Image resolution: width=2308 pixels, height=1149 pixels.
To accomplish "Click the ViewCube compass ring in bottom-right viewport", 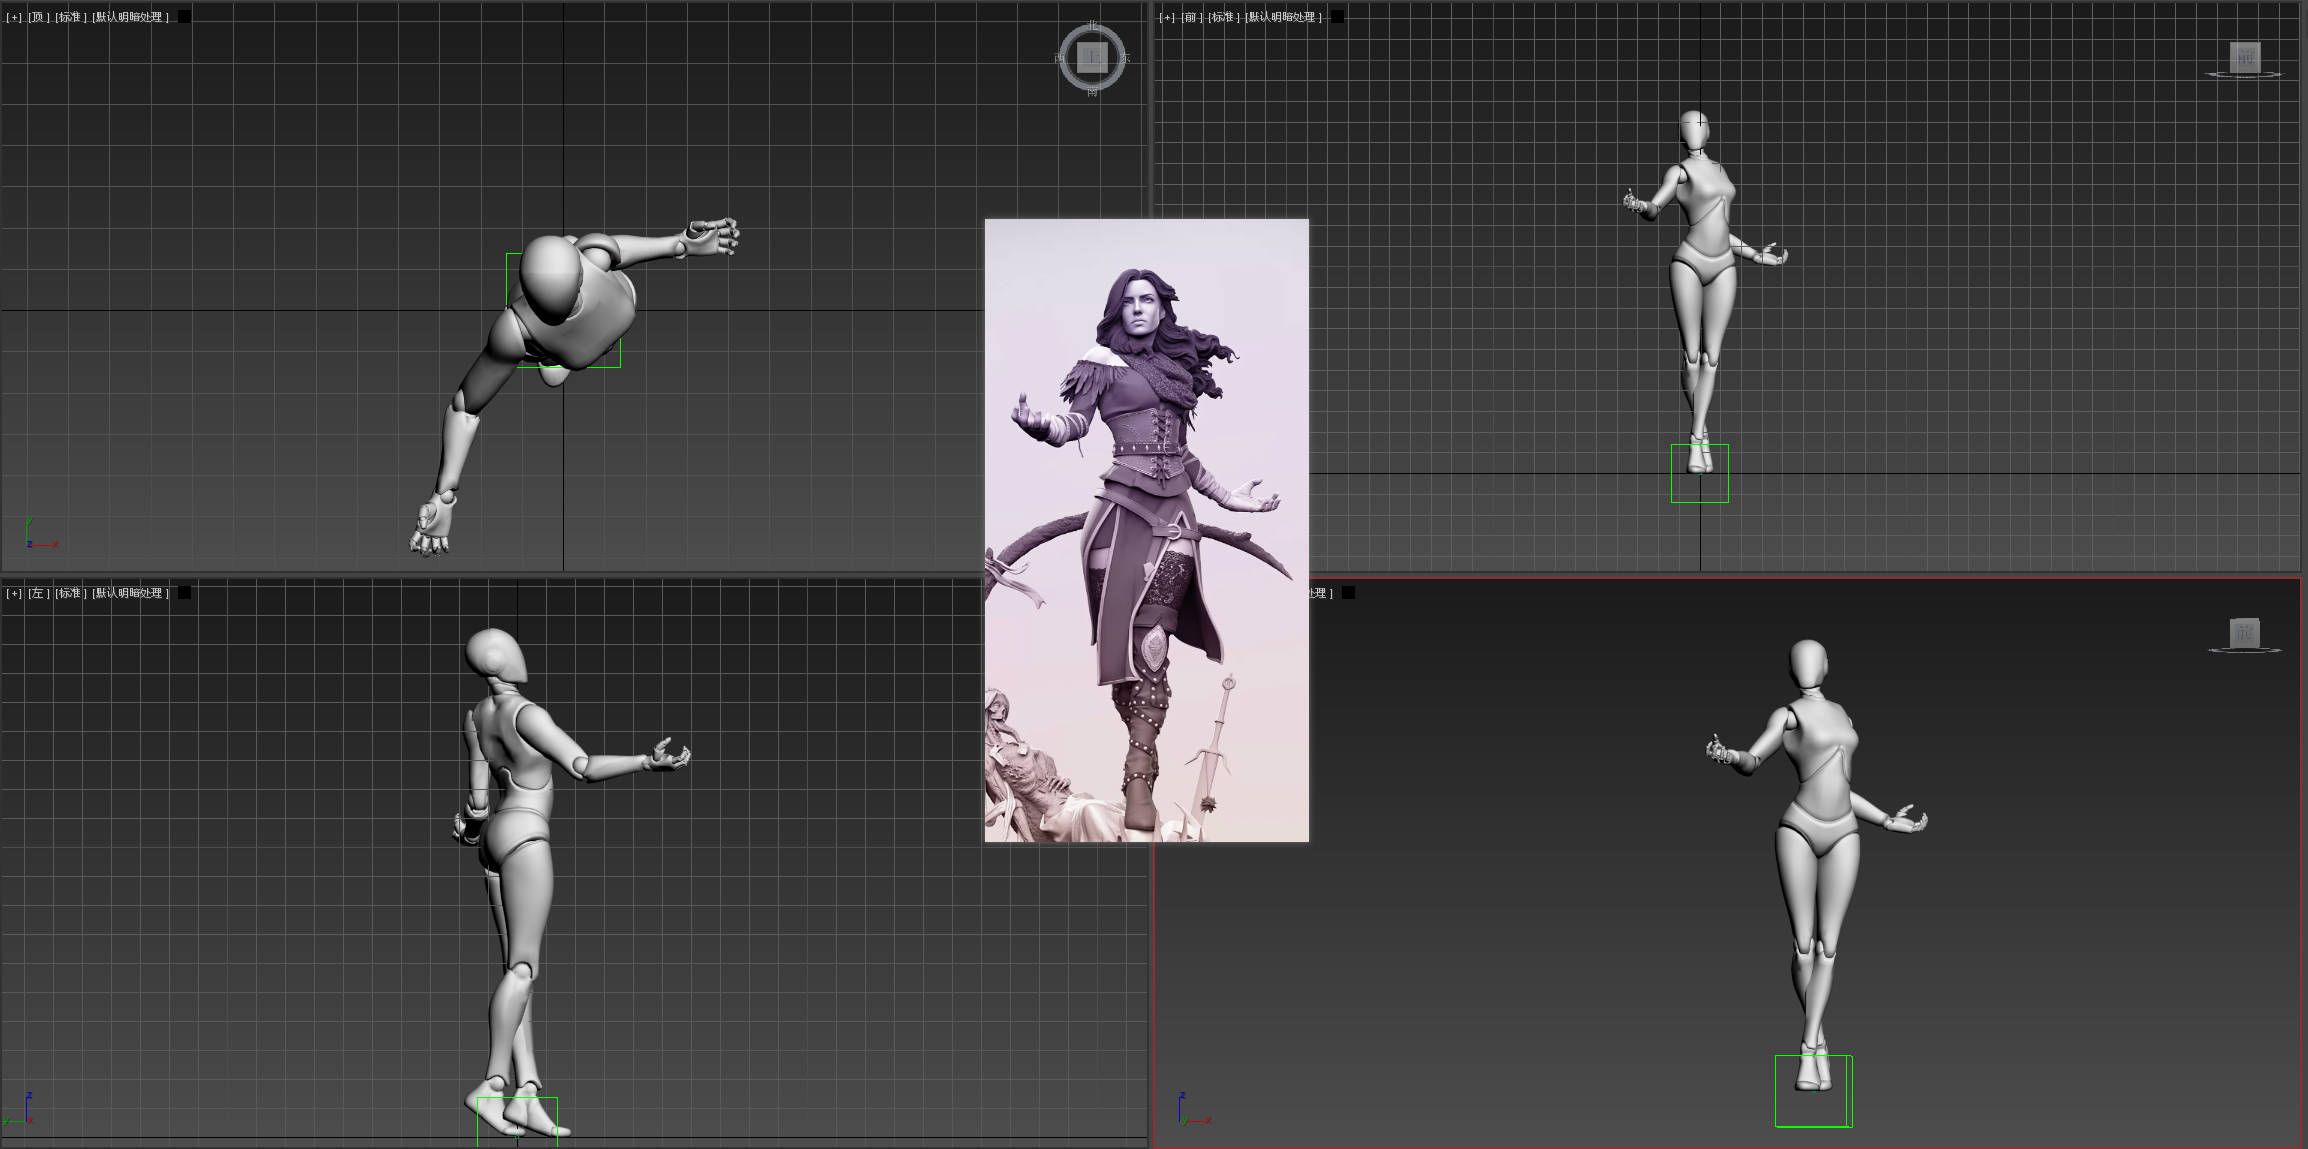I will coord(2245,650).
